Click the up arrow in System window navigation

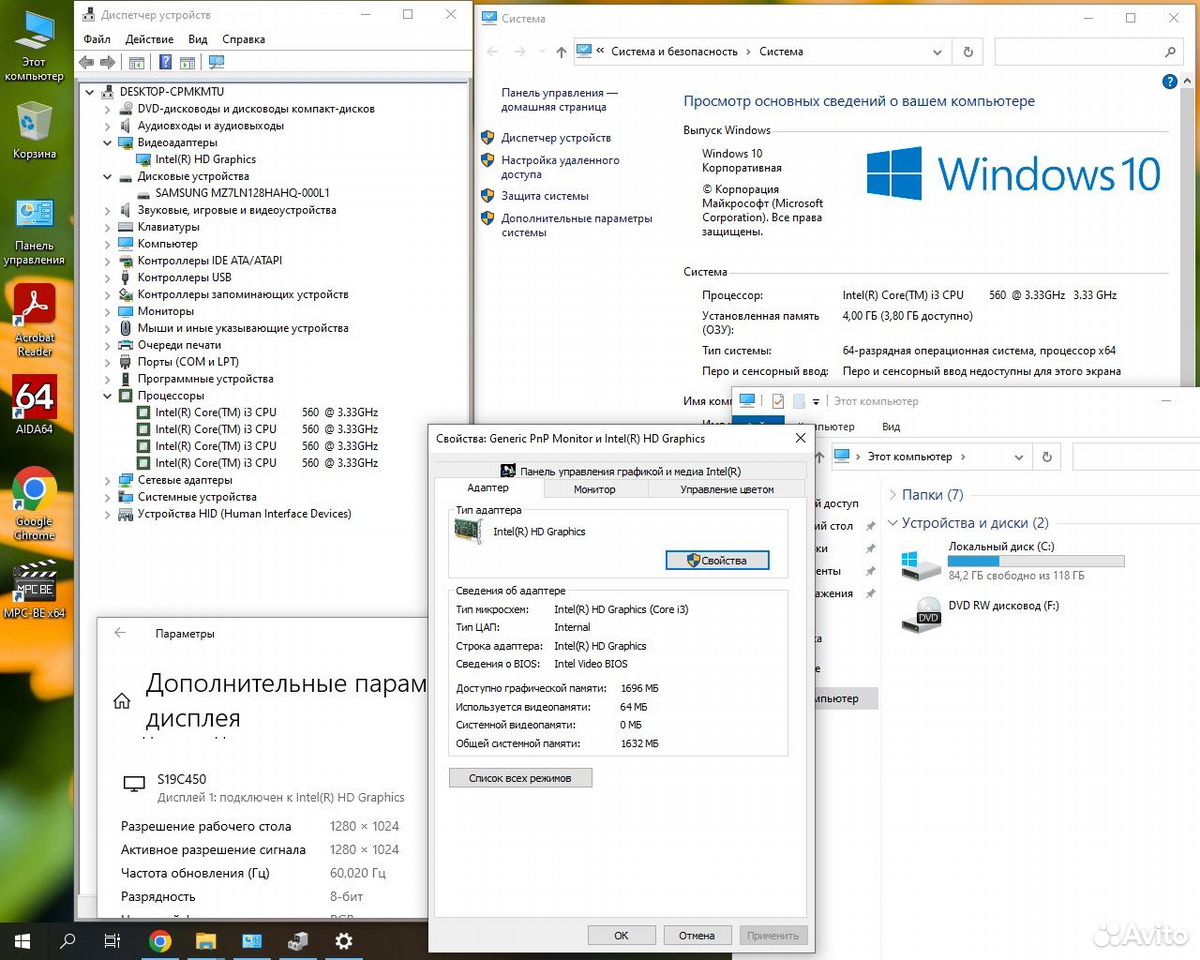click(560, 52)
